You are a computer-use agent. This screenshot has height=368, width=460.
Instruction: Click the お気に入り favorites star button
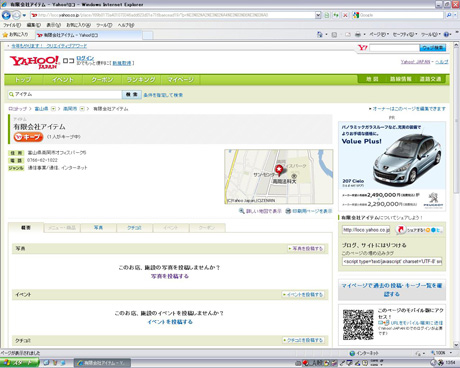click(15, 35)
